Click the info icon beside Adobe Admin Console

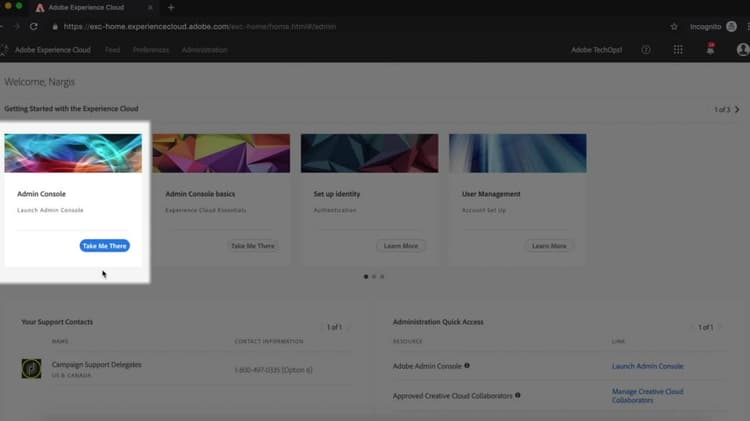(467, 366)
